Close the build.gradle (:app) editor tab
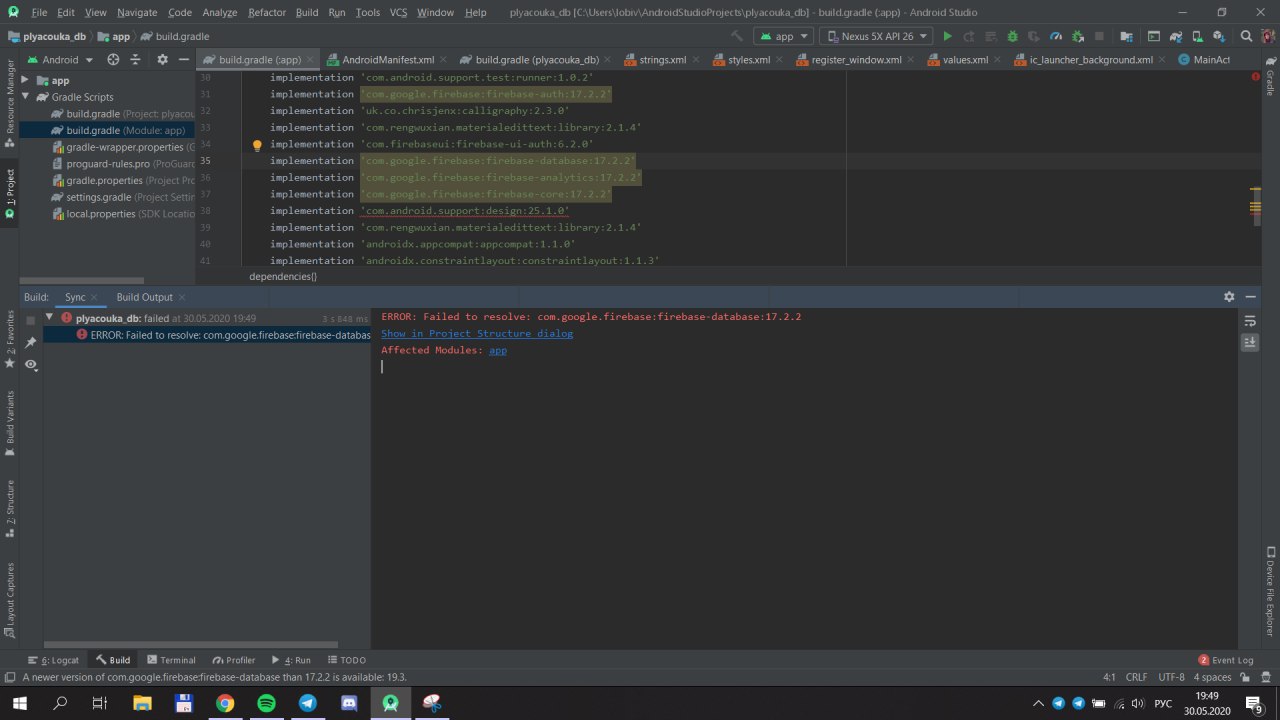 (x=311, y=60)
